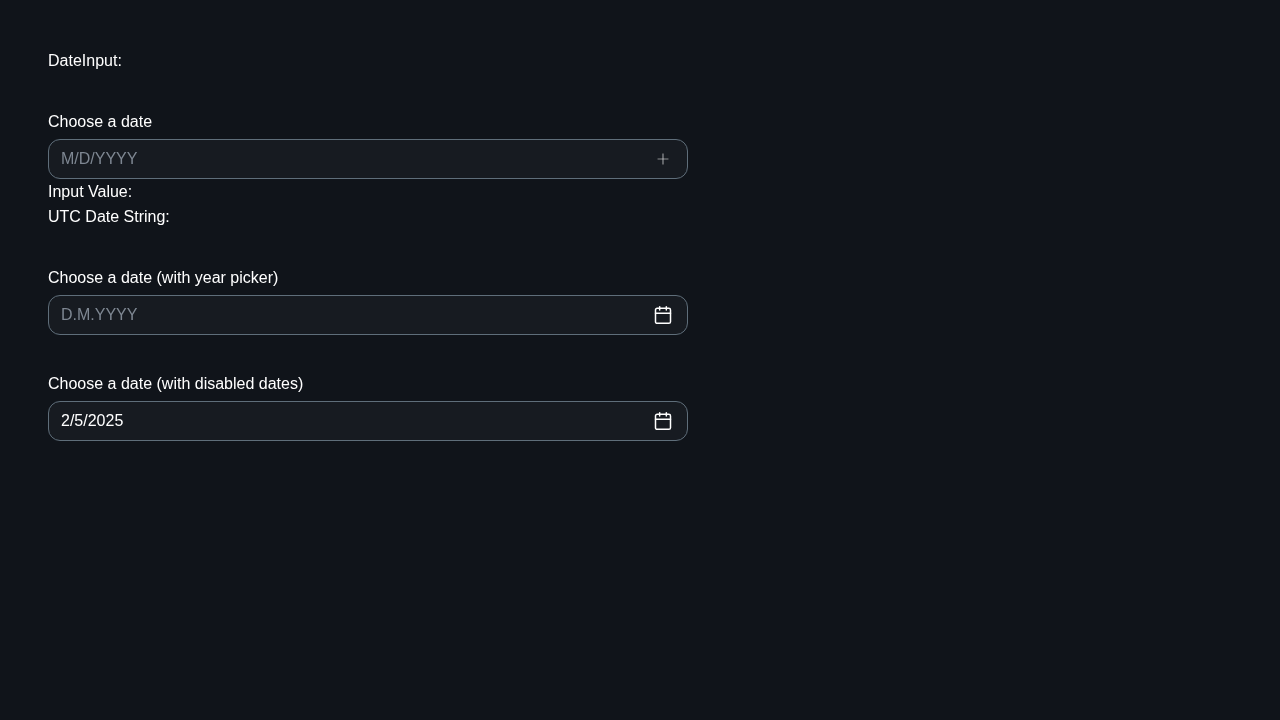Focus the D.M.YYYY date input field

(368, 315)
